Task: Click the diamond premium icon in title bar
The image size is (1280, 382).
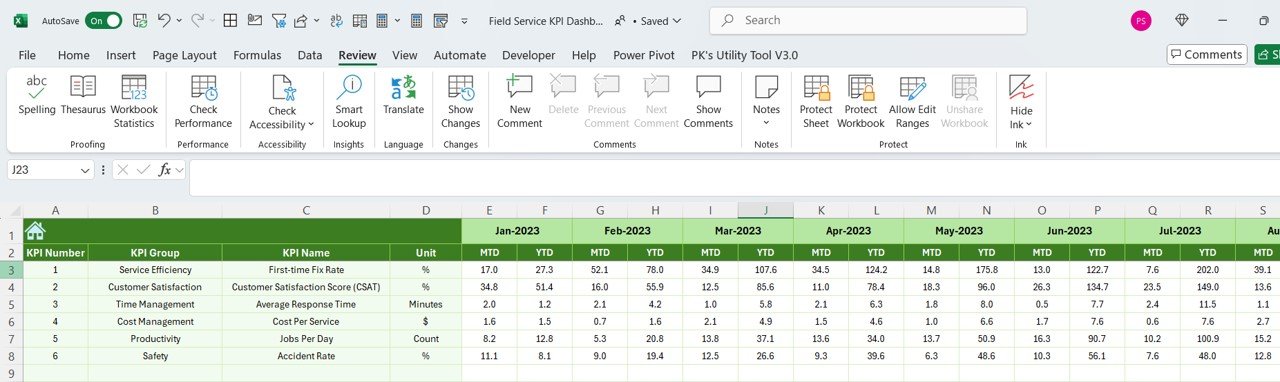Action: pos(1182,20)
